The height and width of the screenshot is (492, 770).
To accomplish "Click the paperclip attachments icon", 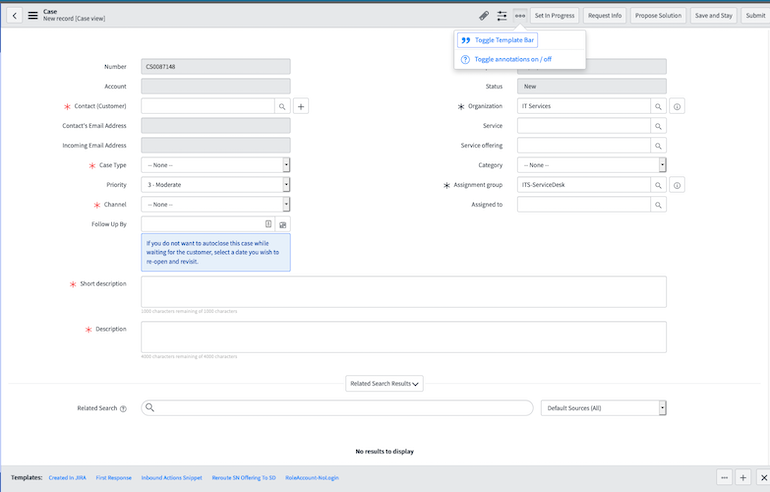I will pos(484,16).
